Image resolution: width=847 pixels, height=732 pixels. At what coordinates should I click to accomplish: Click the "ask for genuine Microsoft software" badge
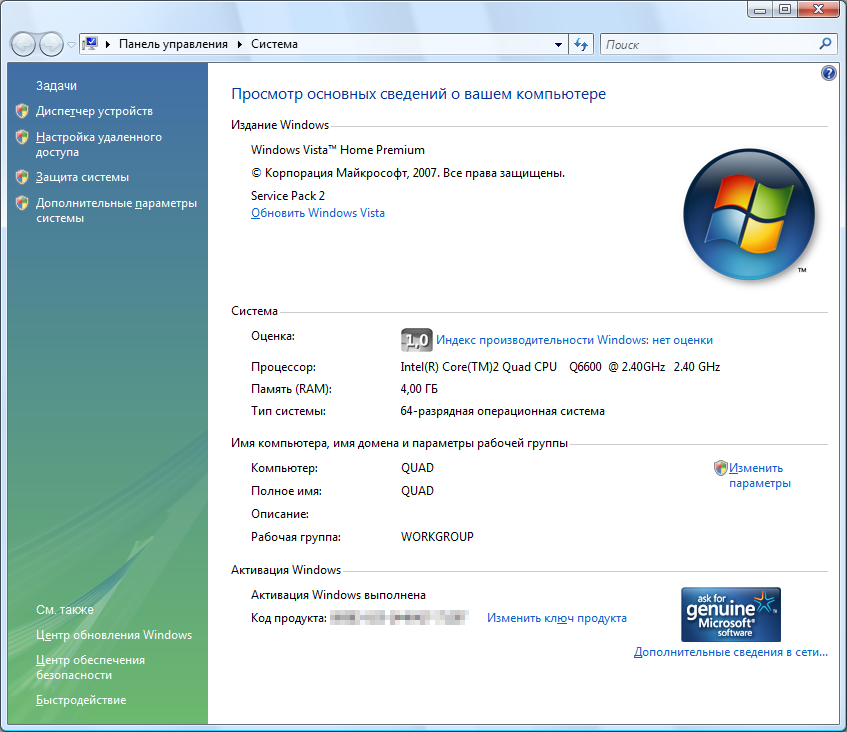click(730, 614)
